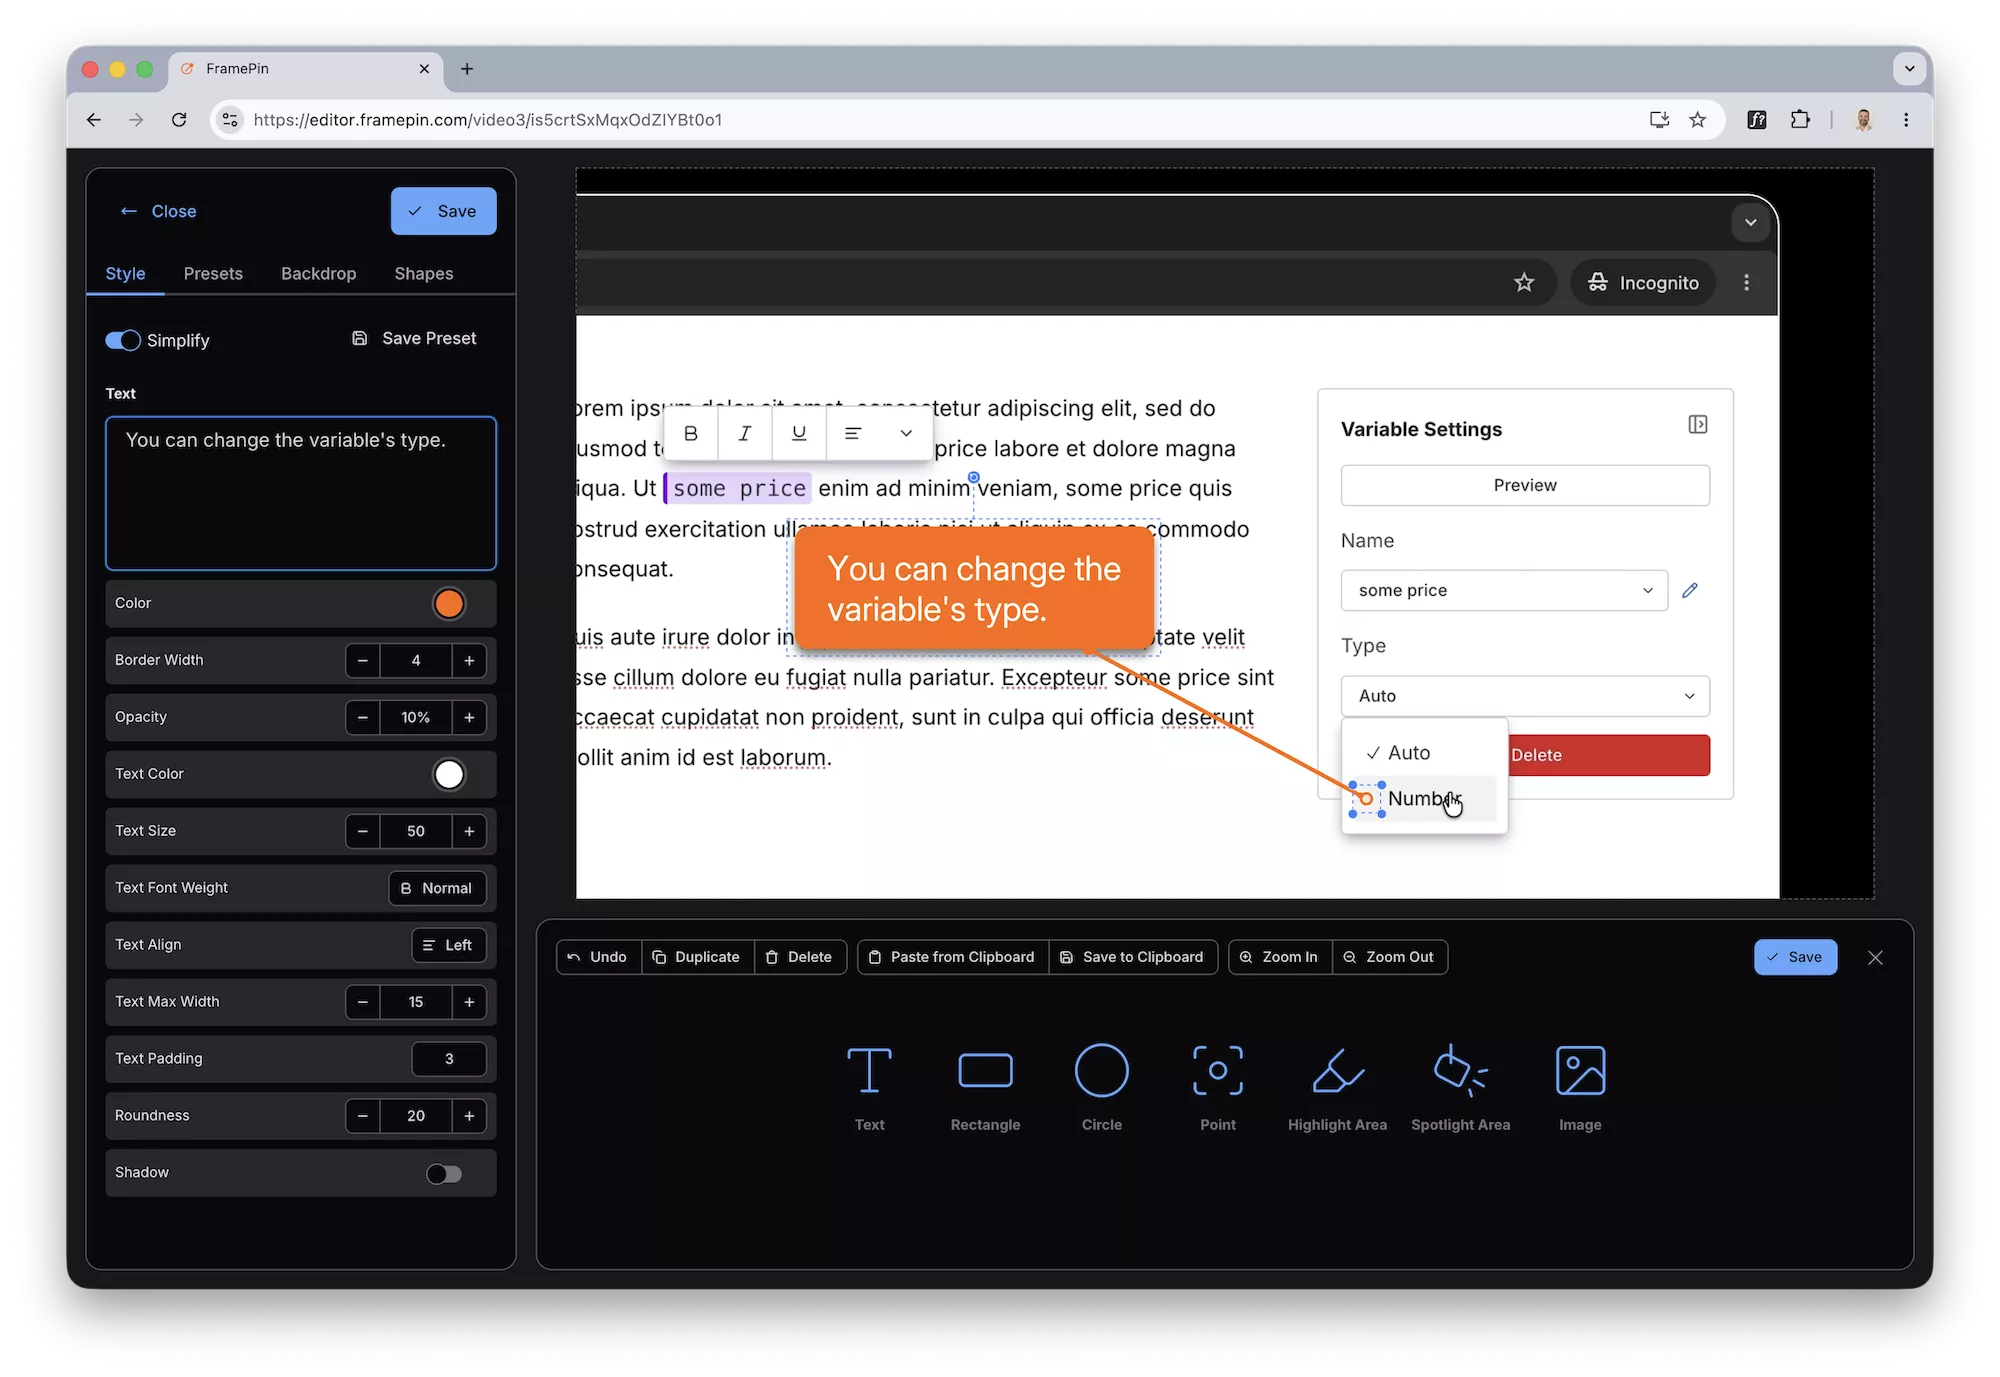Increase Roundness with plus button
Image resolution: width=2000 pixels, height=1377 pixels.
coord(469,1116)
